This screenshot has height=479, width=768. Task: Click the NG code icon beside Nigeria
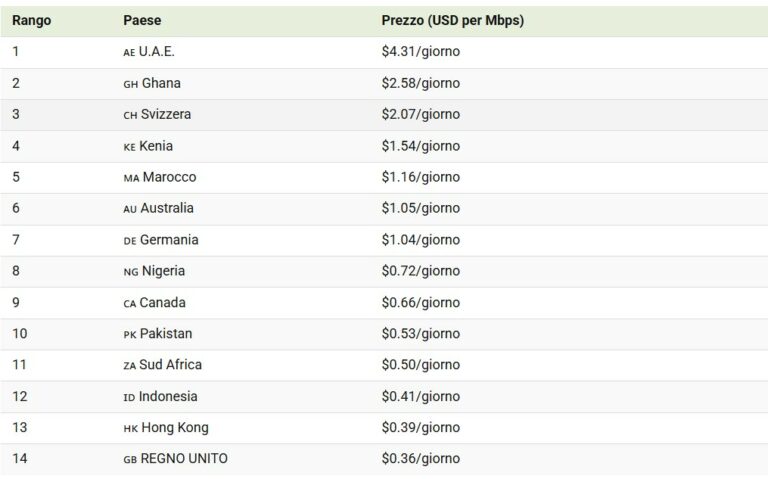[130, 272]
